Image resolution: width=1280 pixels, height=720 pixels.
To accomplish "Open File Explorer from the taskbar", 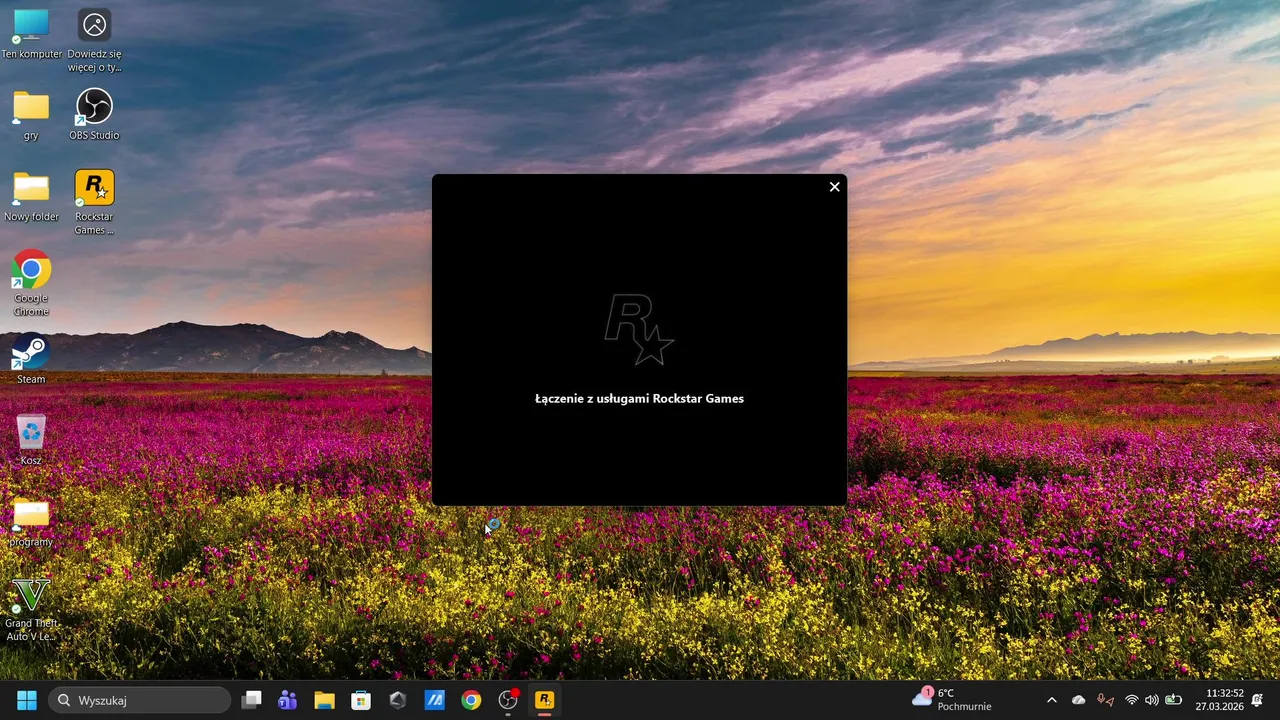I will [324, 700].
